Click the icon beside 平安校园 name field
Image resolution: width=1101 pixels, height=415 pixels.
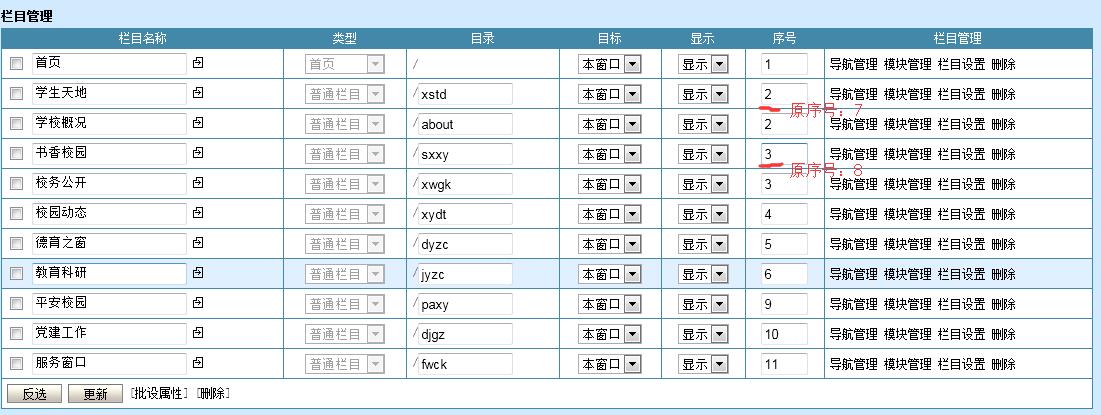(x=198, y=304)
